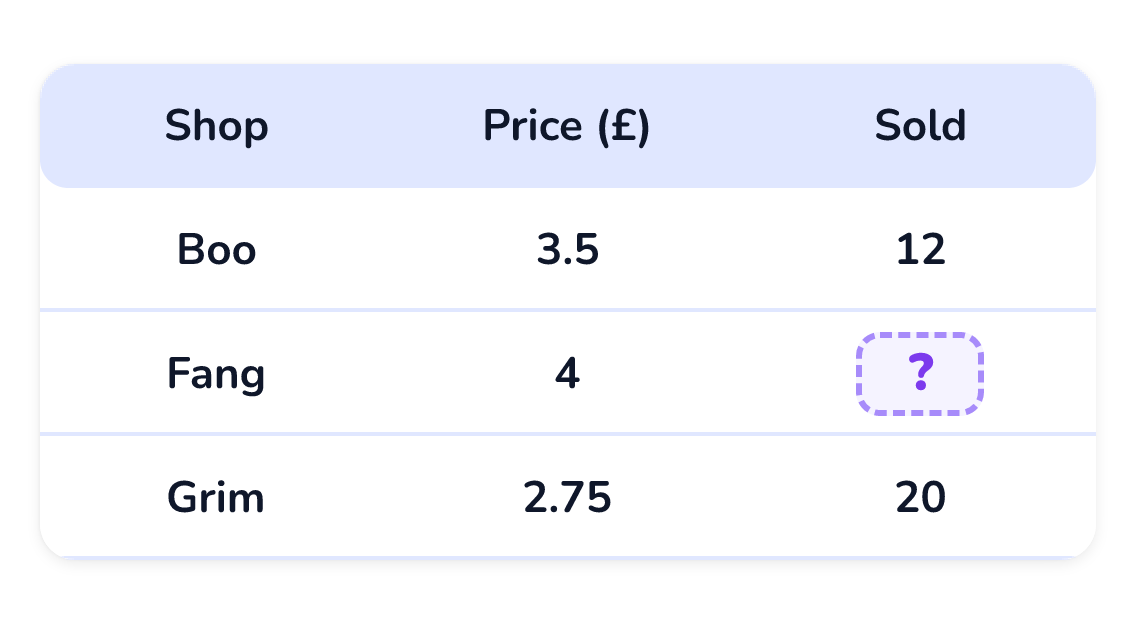Click the 3.5 price value
The image size is (1136, 624).
(567, 249)
